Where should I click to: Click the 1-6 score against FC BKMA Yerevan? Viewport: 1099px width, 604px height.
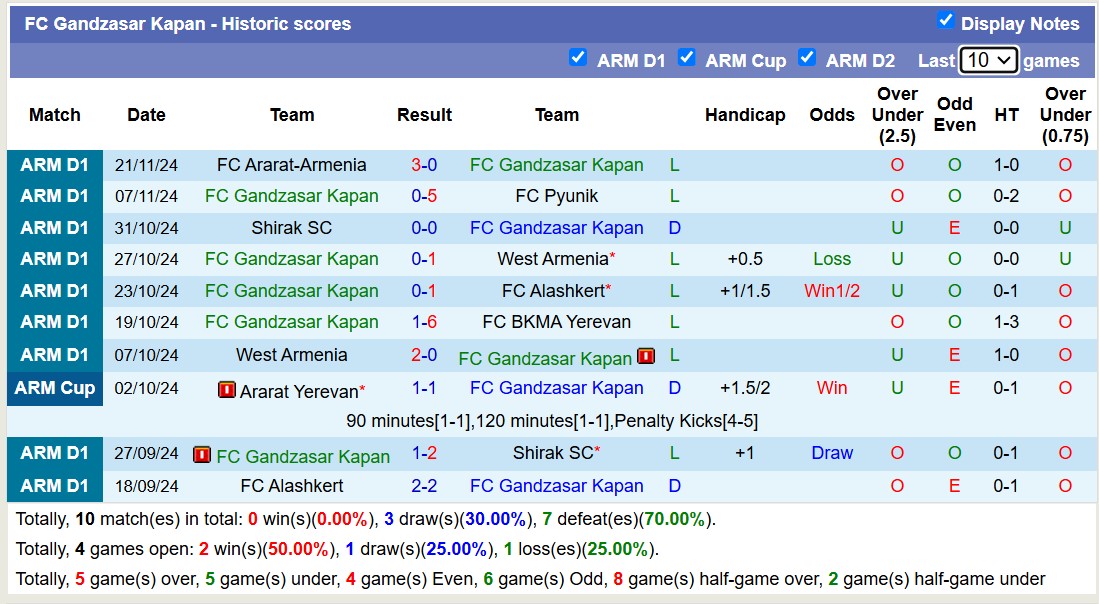pos(424,322)
